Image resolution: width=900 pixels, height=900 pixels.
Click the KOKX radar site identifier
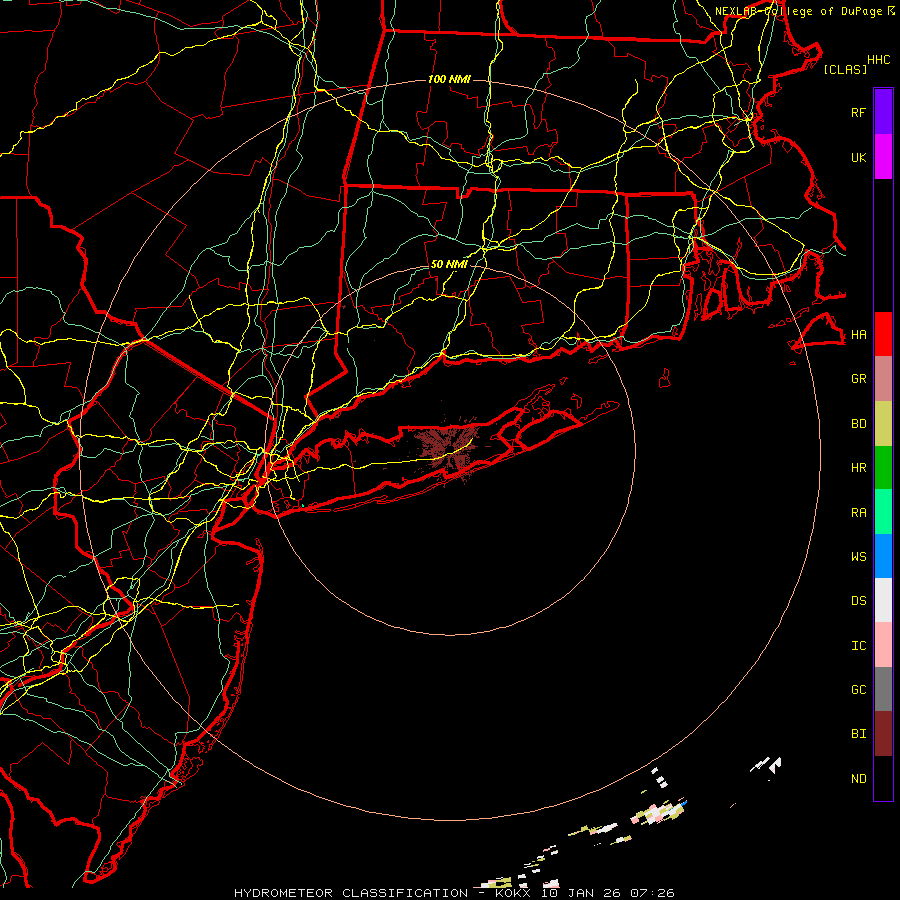click(513, 893)
